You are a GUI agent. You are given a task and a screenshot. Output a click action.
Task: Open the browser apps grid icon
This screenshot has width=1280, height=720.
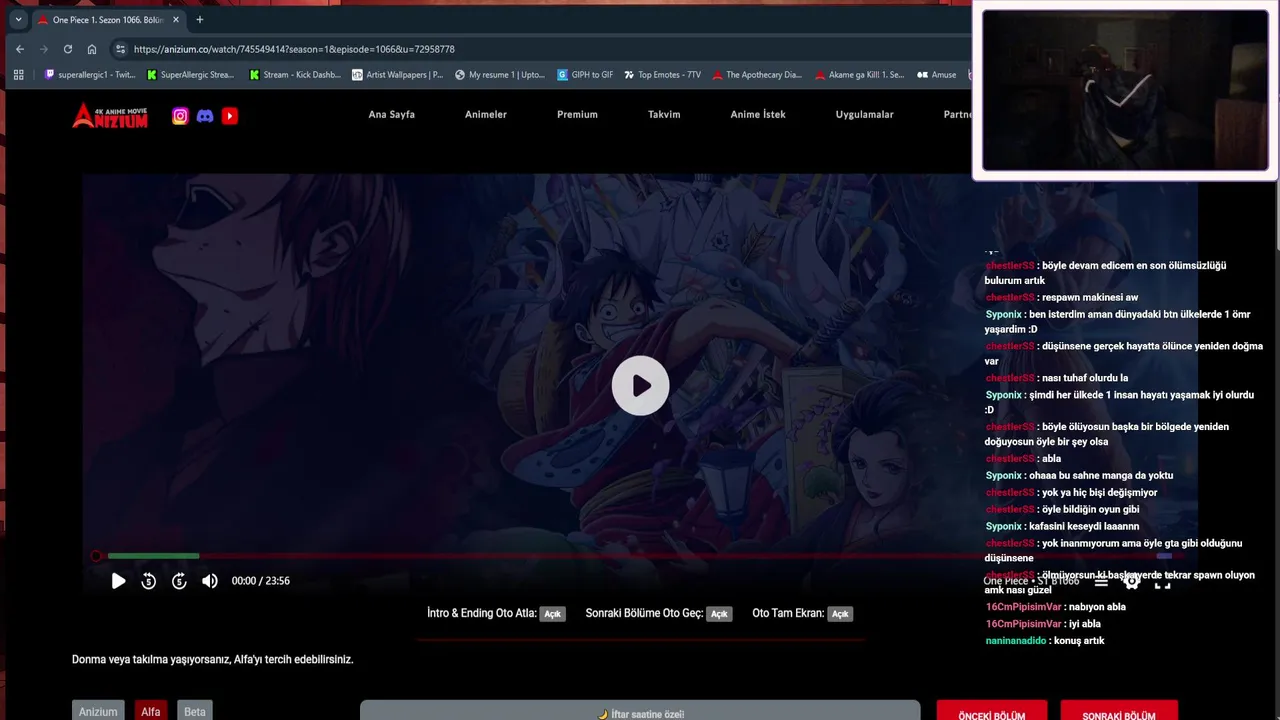click(x=18, y=74)
